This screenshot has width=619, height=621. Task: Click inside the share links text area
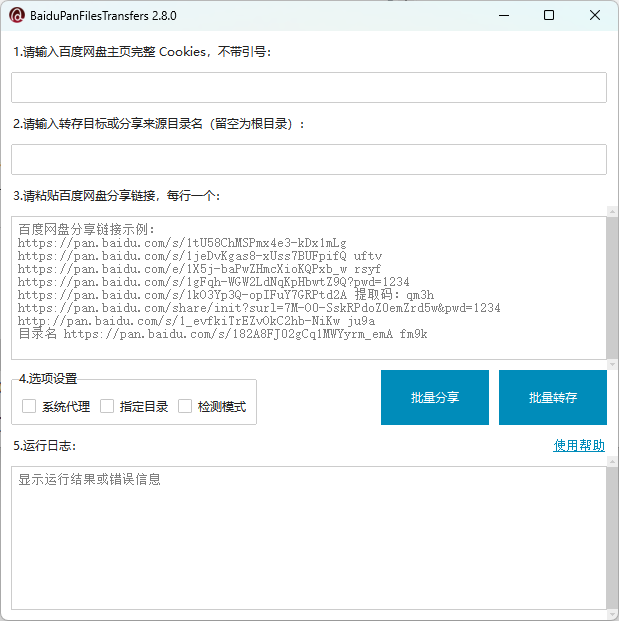click(x=309, y=288)
